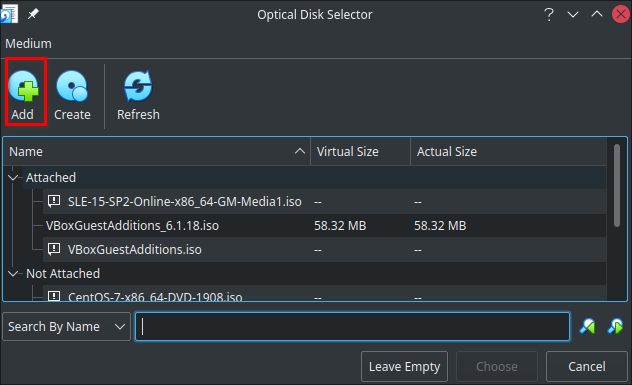Viewport: 632px width, 385px height.
Task: Collapse the Not Attached group
Action: pyautogui.click(x=13, y=274)
